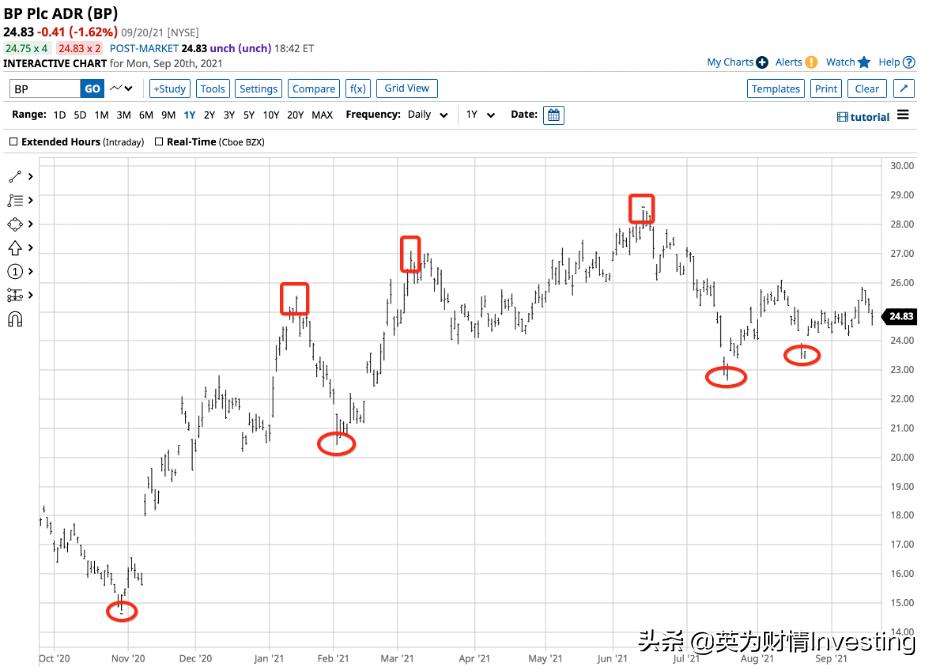Select the 1M range
The height and width of the screenshot is (672, 936).
coord(101,115)
